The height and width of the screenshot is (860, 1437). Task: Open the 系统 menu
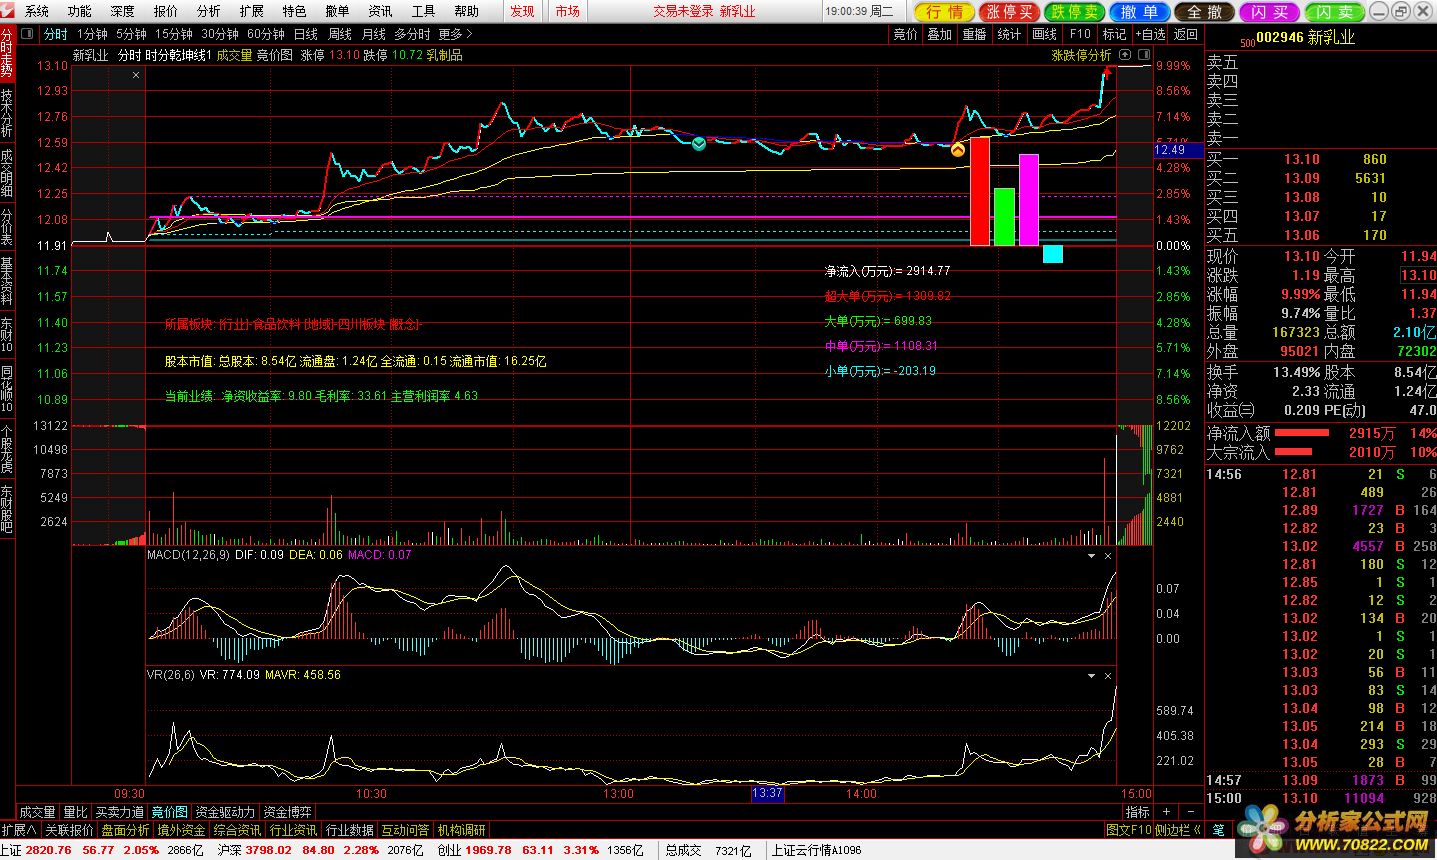click(37, 11)
